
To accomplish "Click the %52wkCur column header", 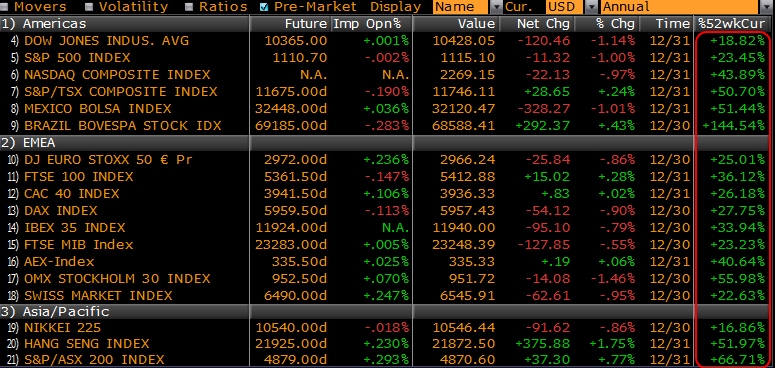I will coord(734,23).
